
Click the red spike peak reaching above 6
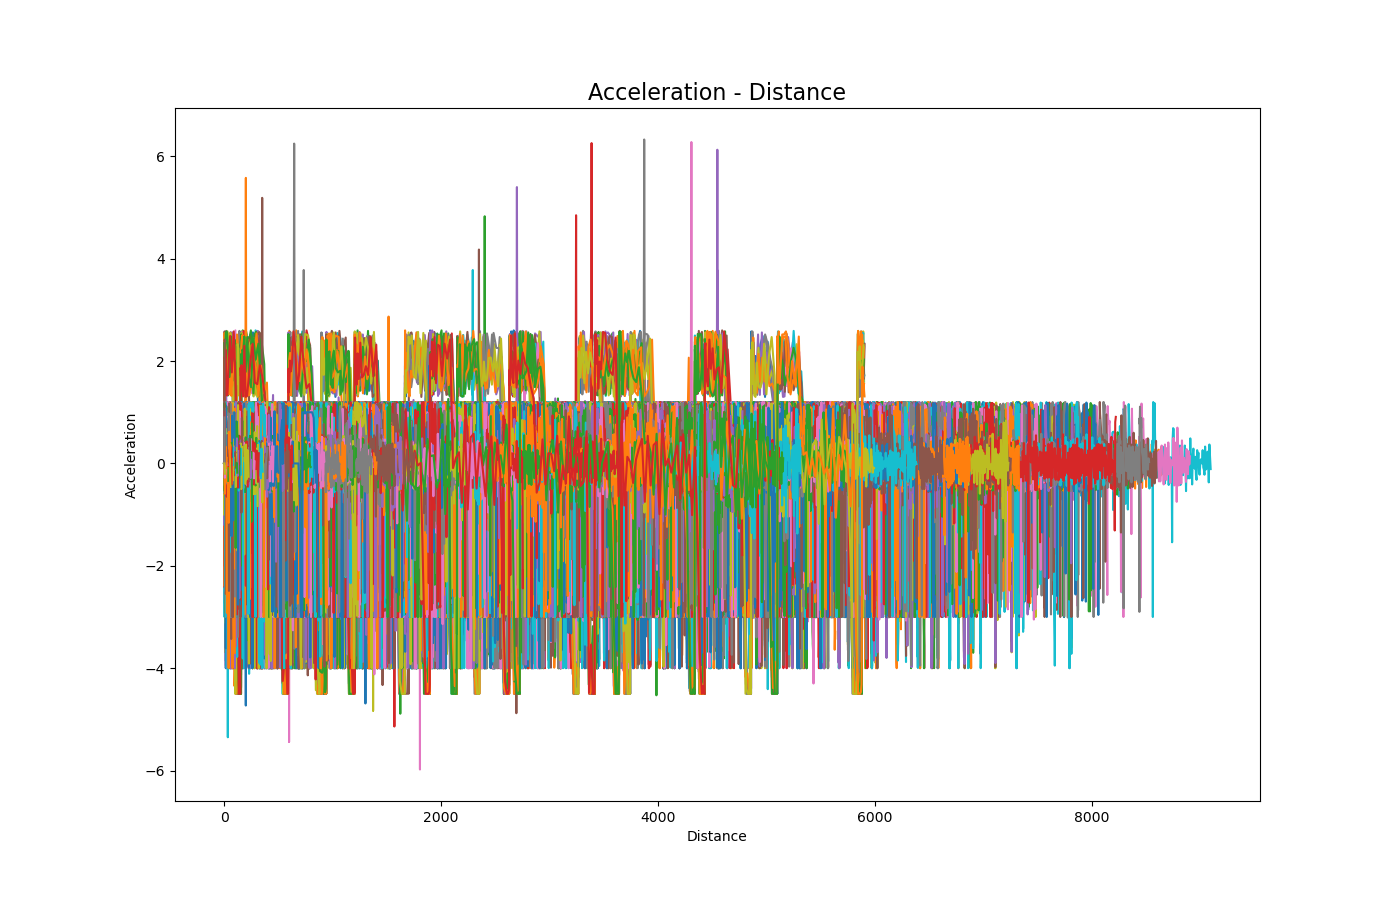tap(591, 145)
